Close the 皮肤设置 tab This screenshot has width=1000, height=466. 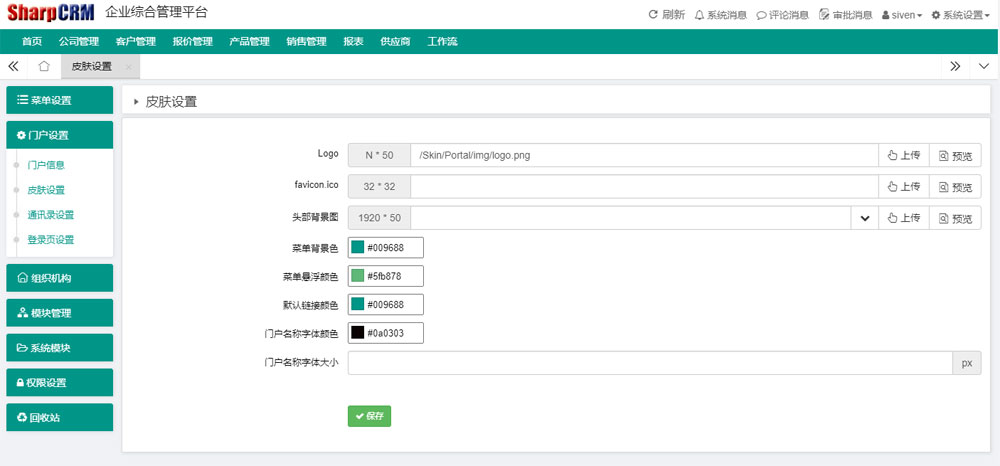pos(128,67)
